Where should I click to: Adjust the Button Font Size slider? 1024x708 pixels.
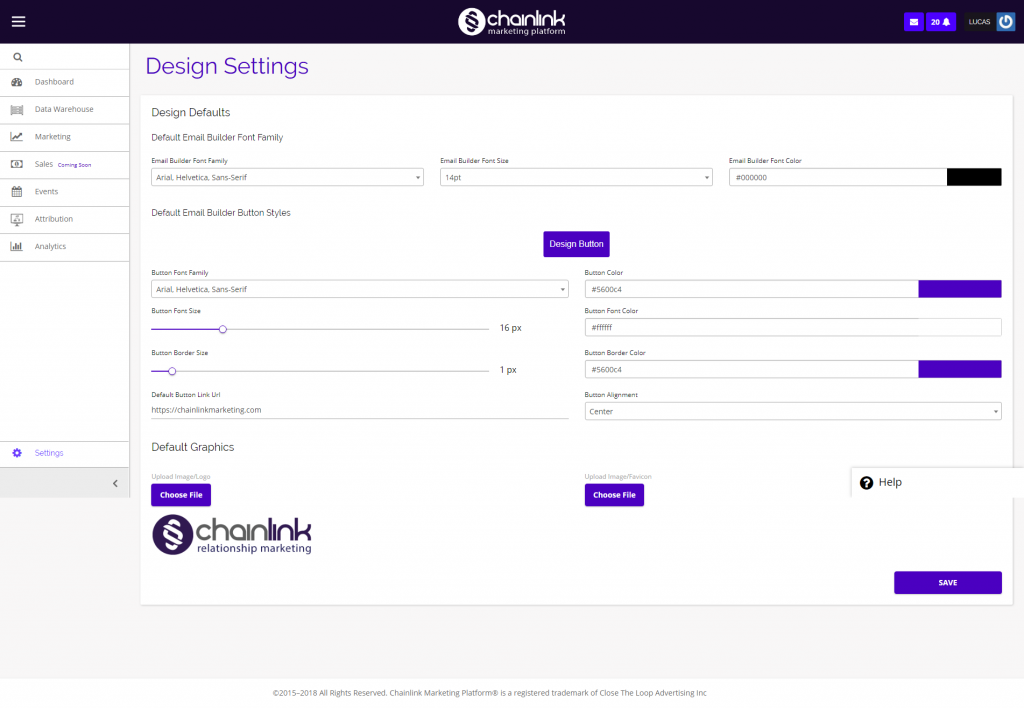tap(222, 328)
